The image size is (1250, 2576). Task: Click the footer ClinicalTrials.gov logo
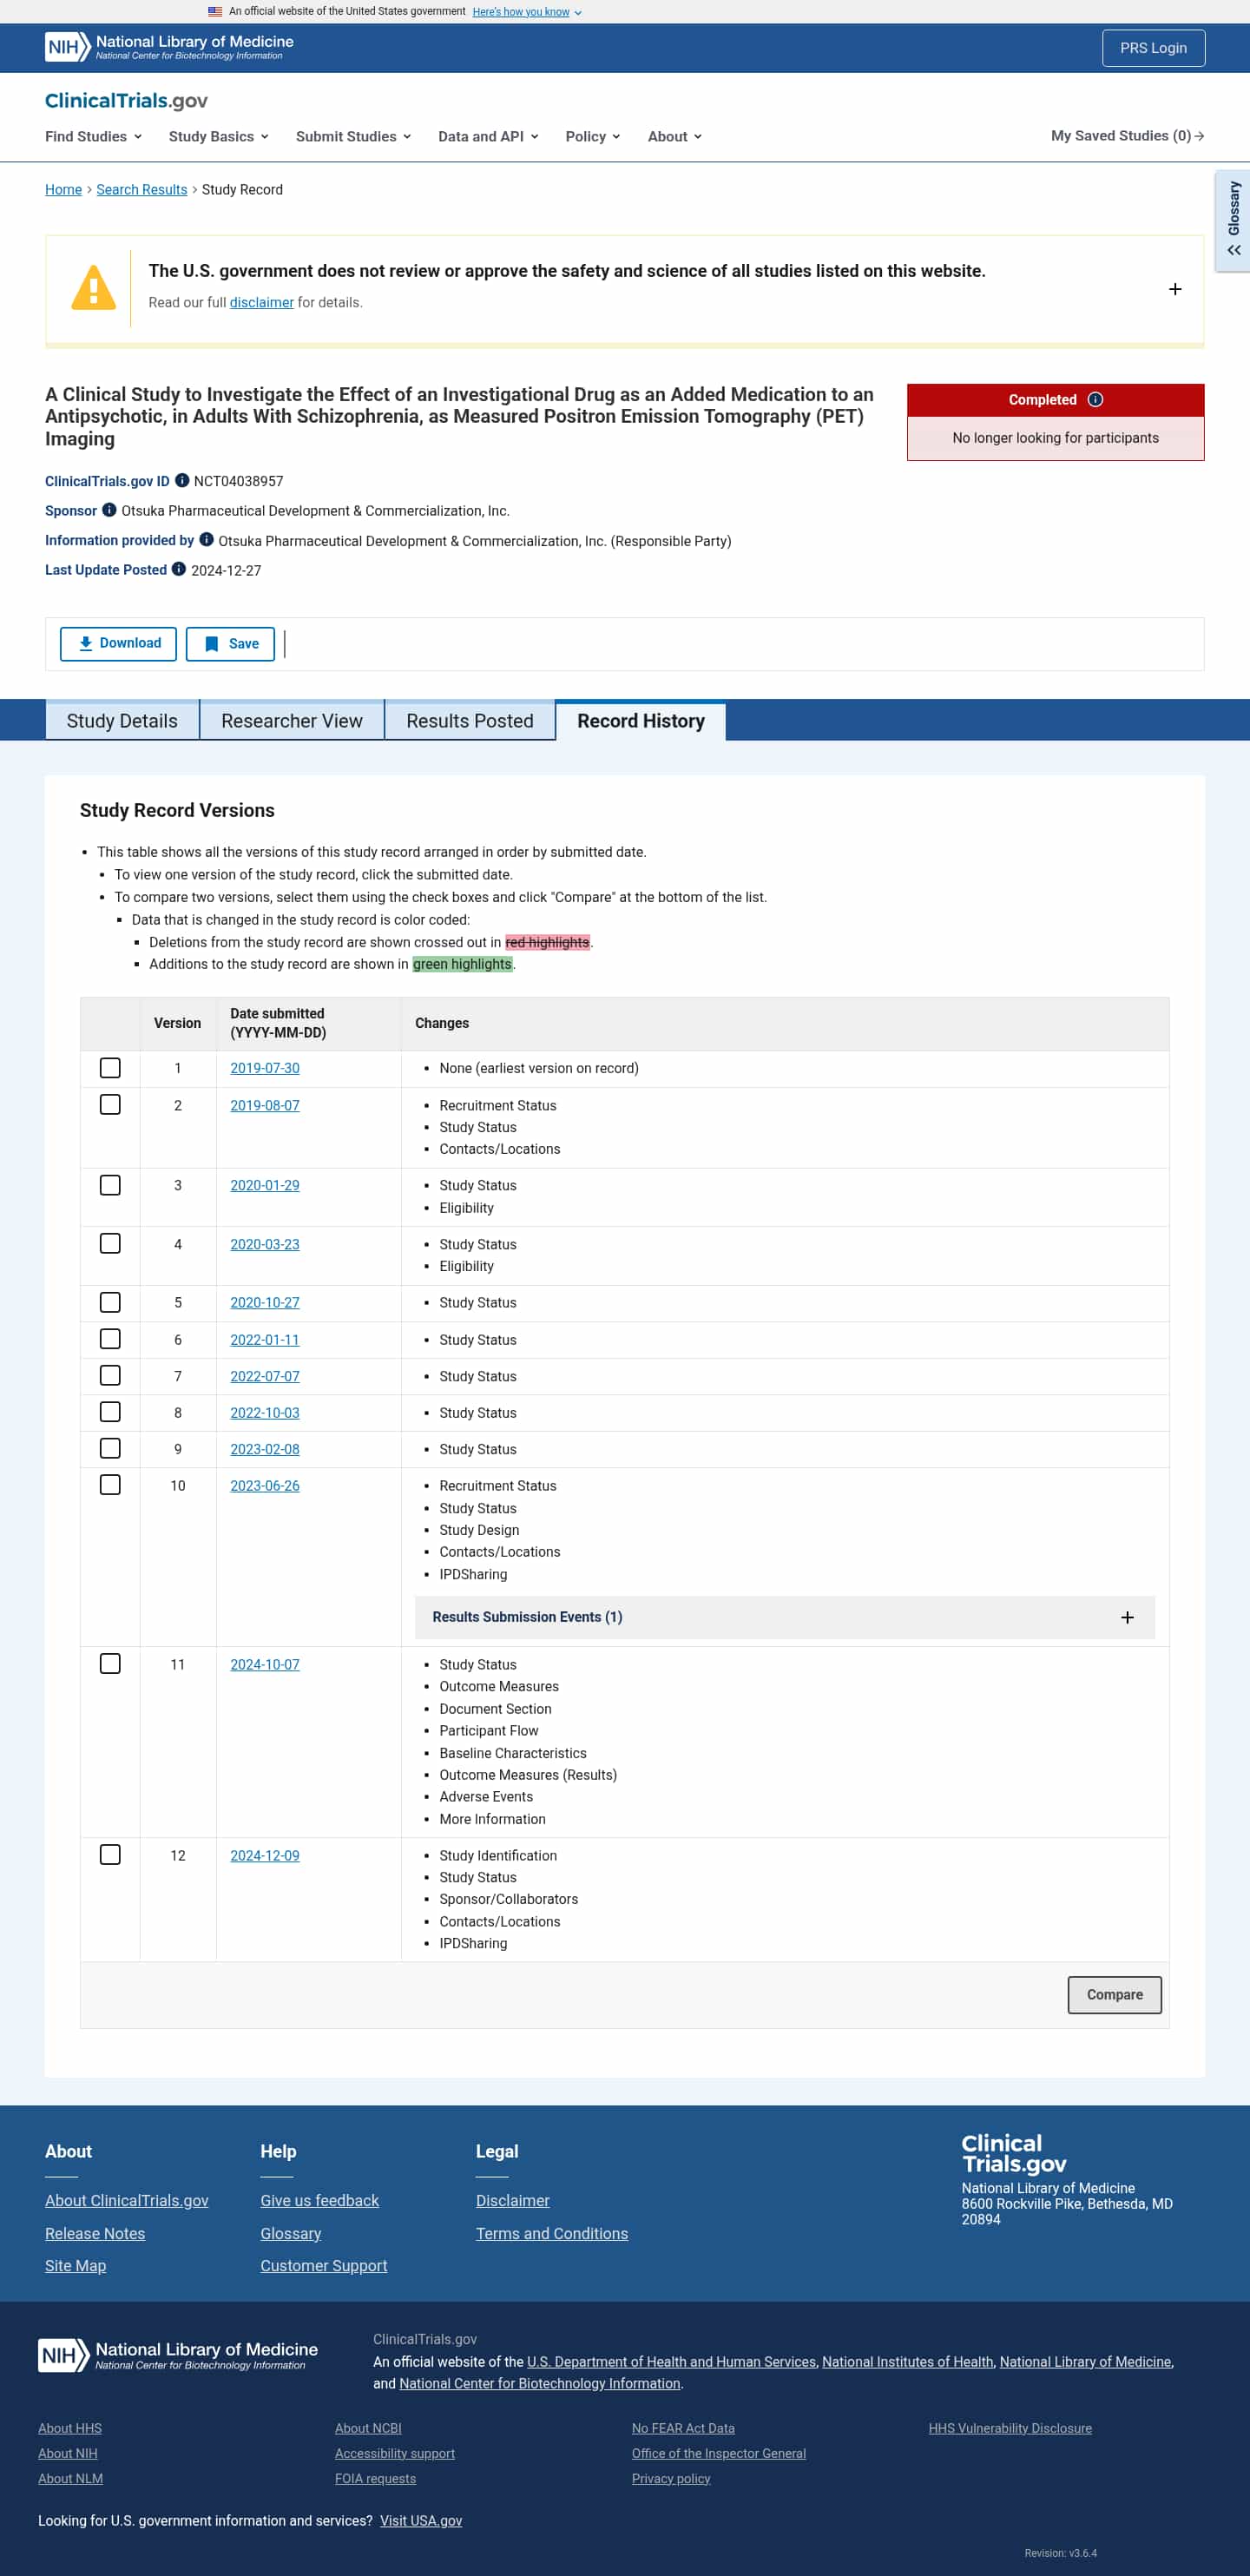coord(1014,2153)
